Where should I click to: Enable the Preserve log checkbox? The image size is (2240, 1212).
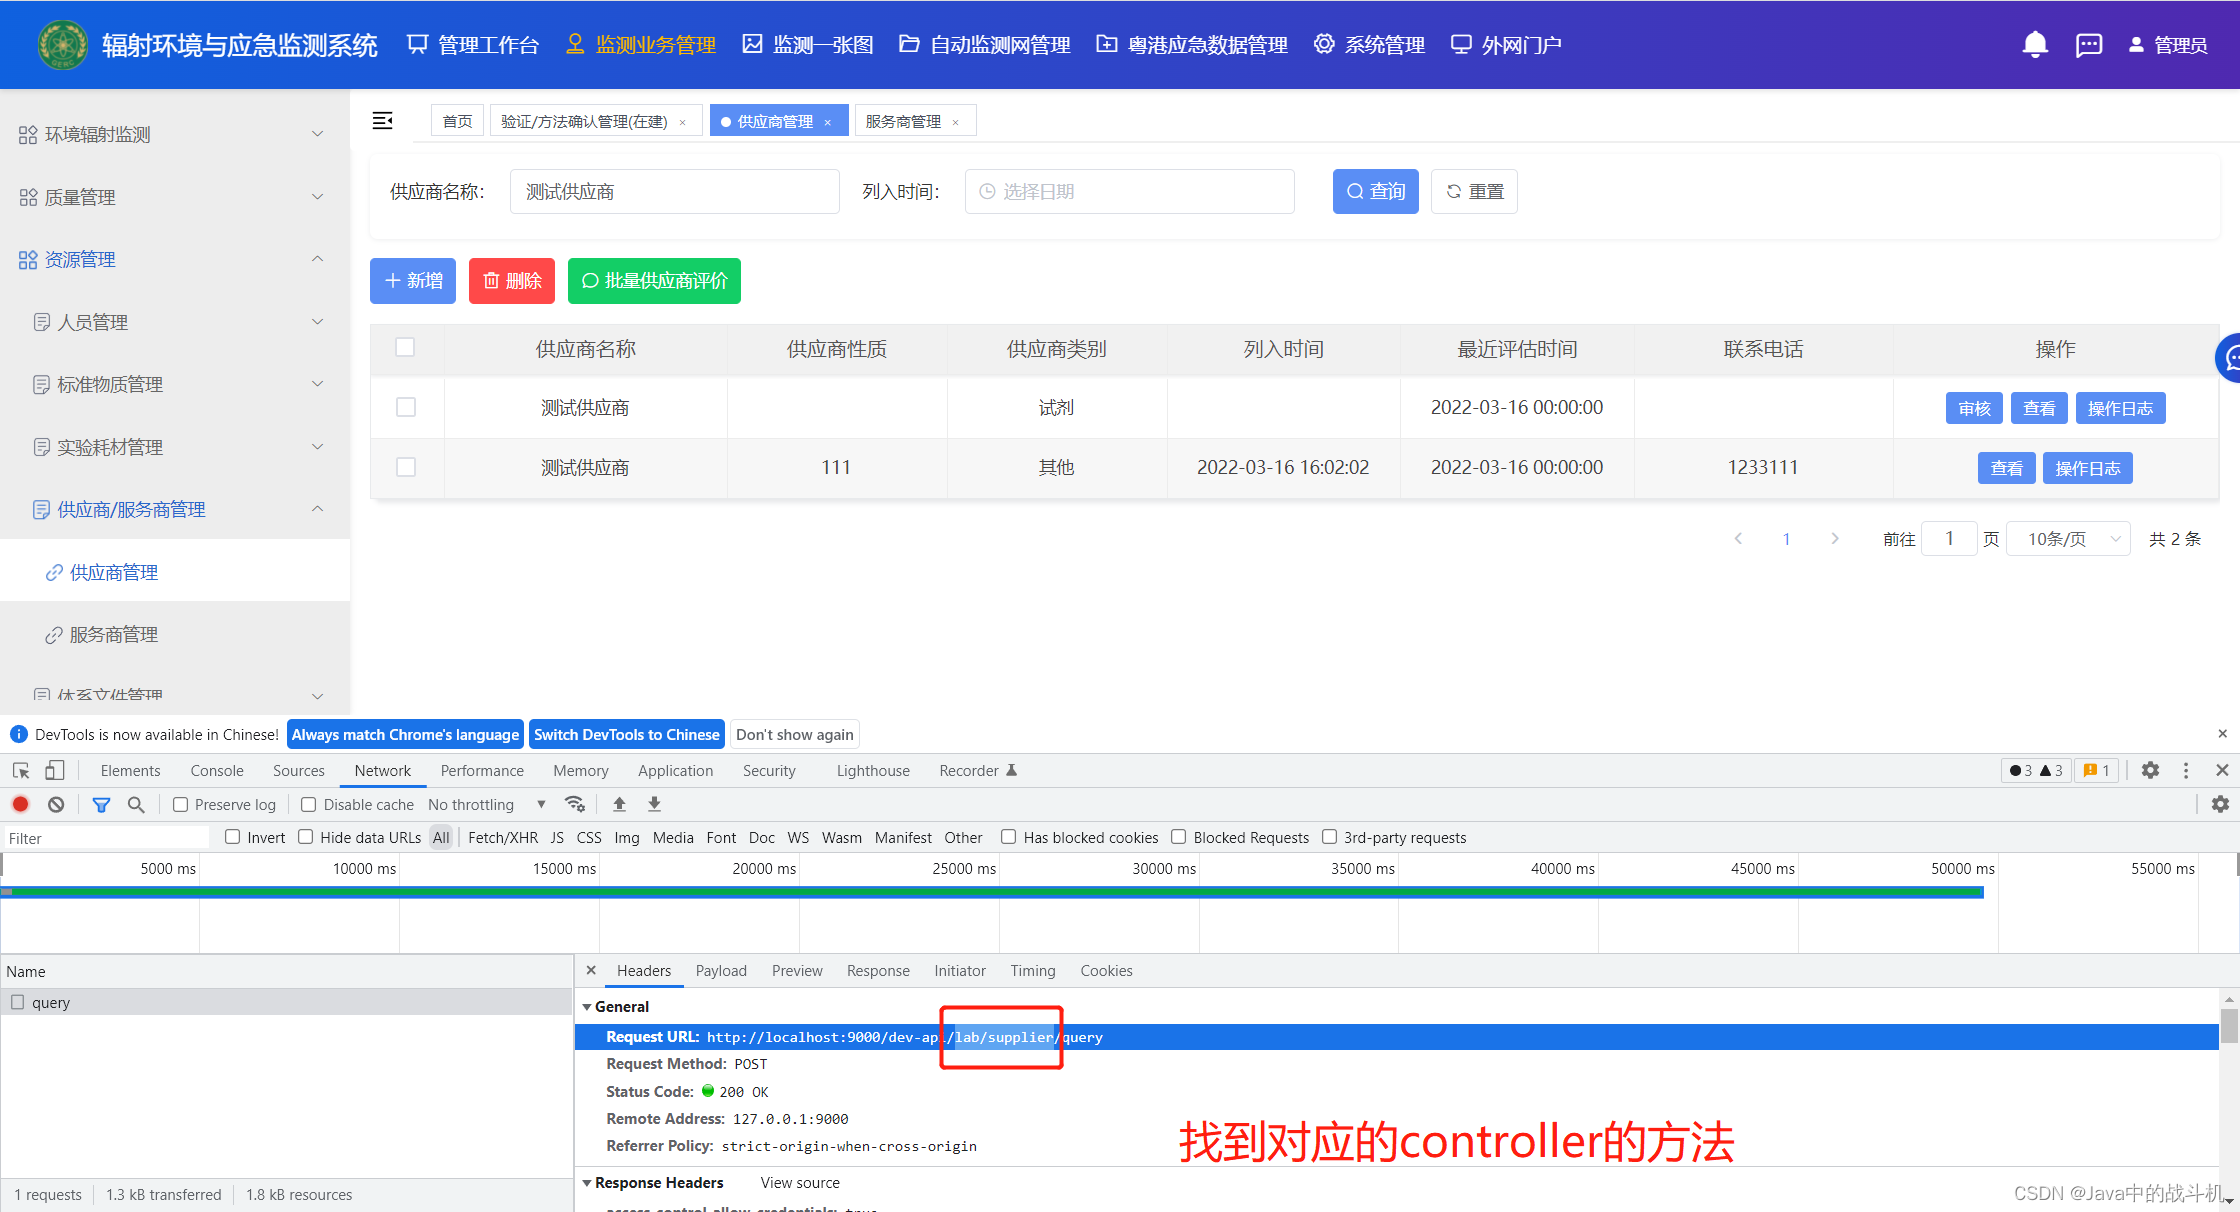[181, 804]
